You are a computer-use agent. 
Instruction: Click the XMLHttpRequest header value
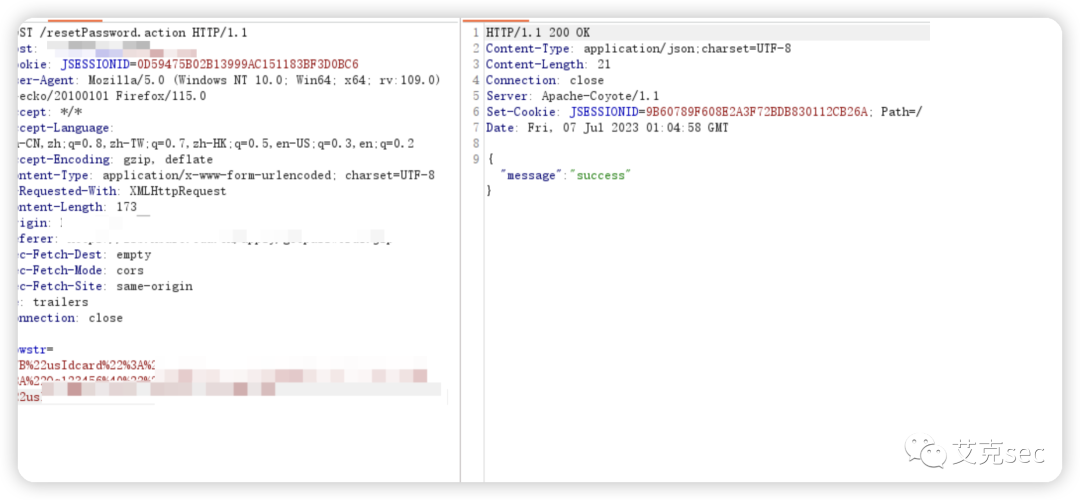[x=178, y=192]
